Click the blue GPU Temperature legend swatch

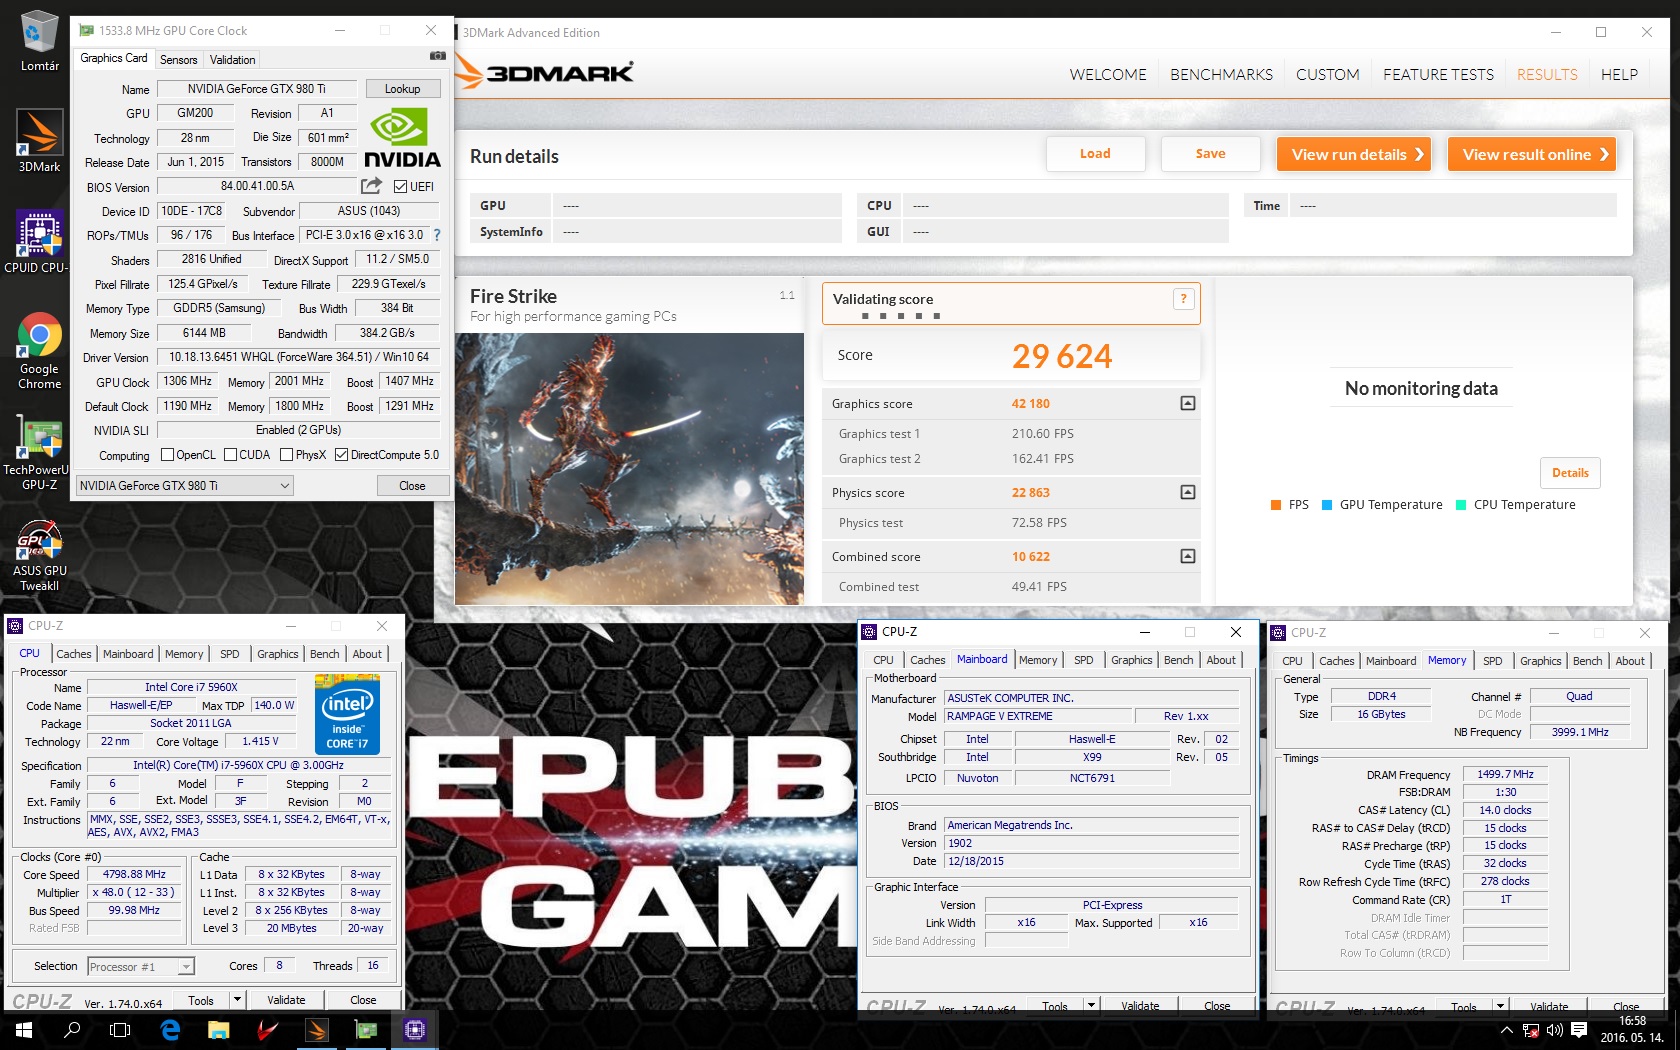(x=1327, y=505)
